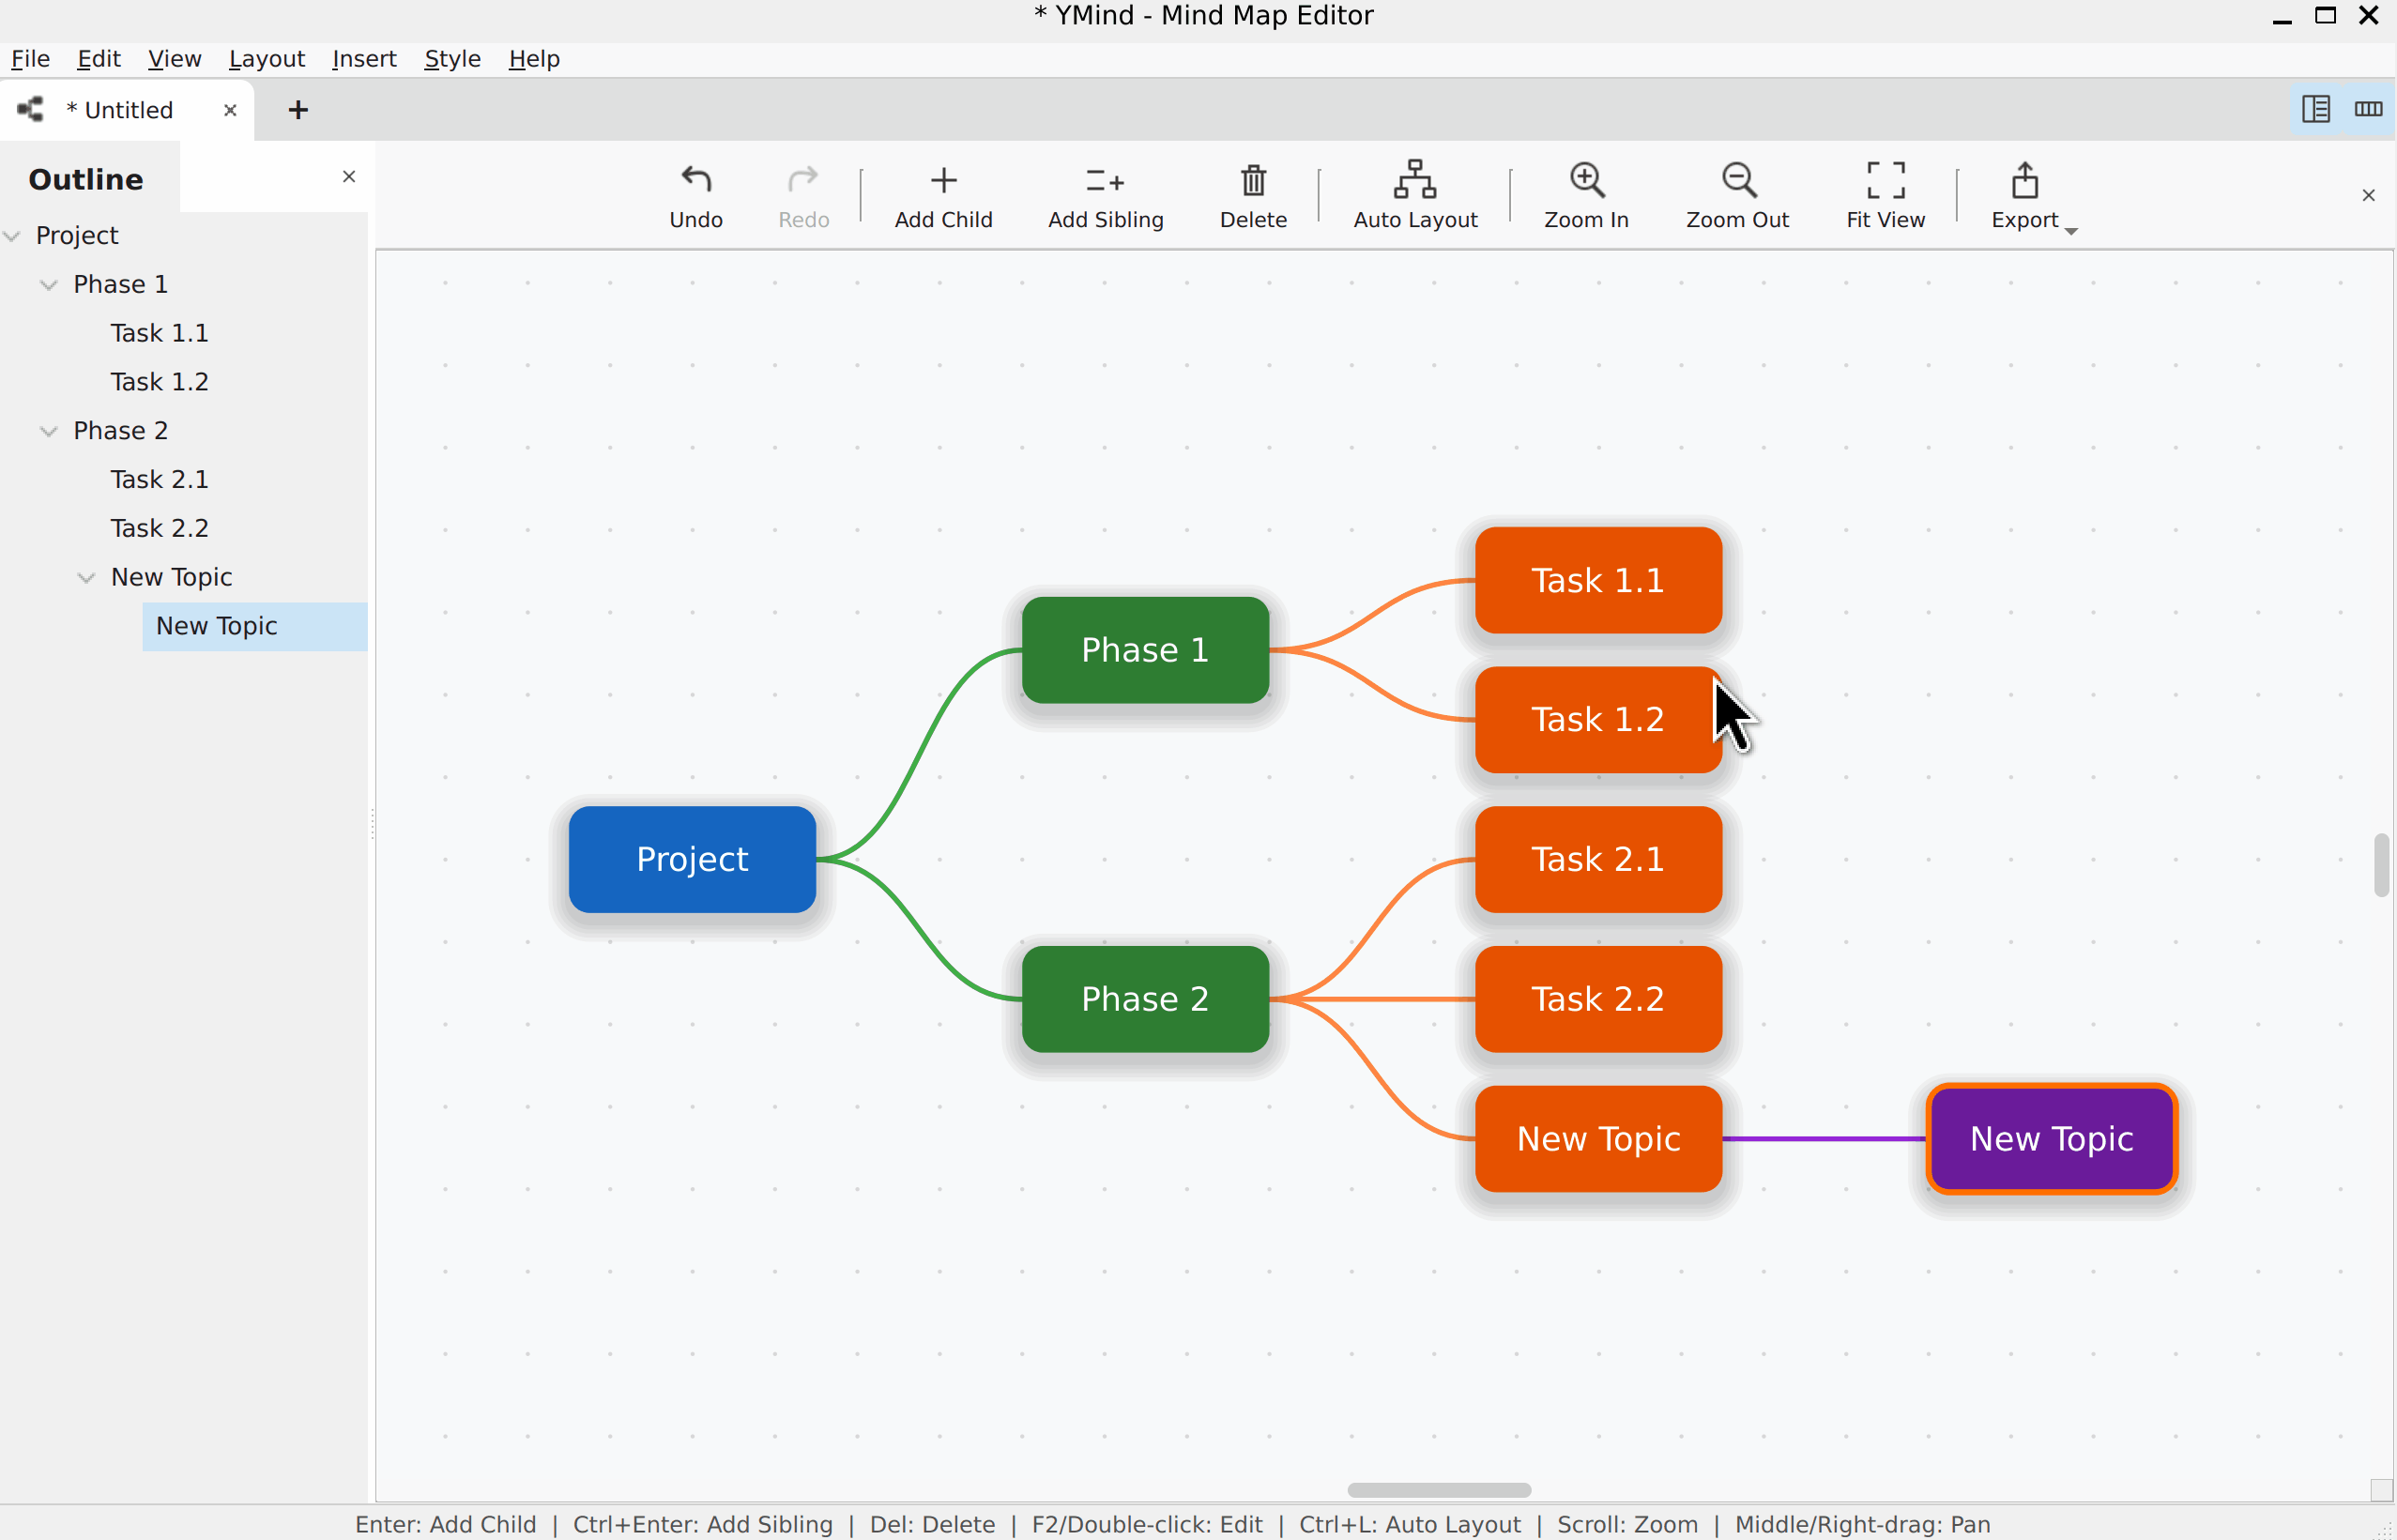
Task: Toggle the outline side panel layout button
Action: click(2316, 109)
